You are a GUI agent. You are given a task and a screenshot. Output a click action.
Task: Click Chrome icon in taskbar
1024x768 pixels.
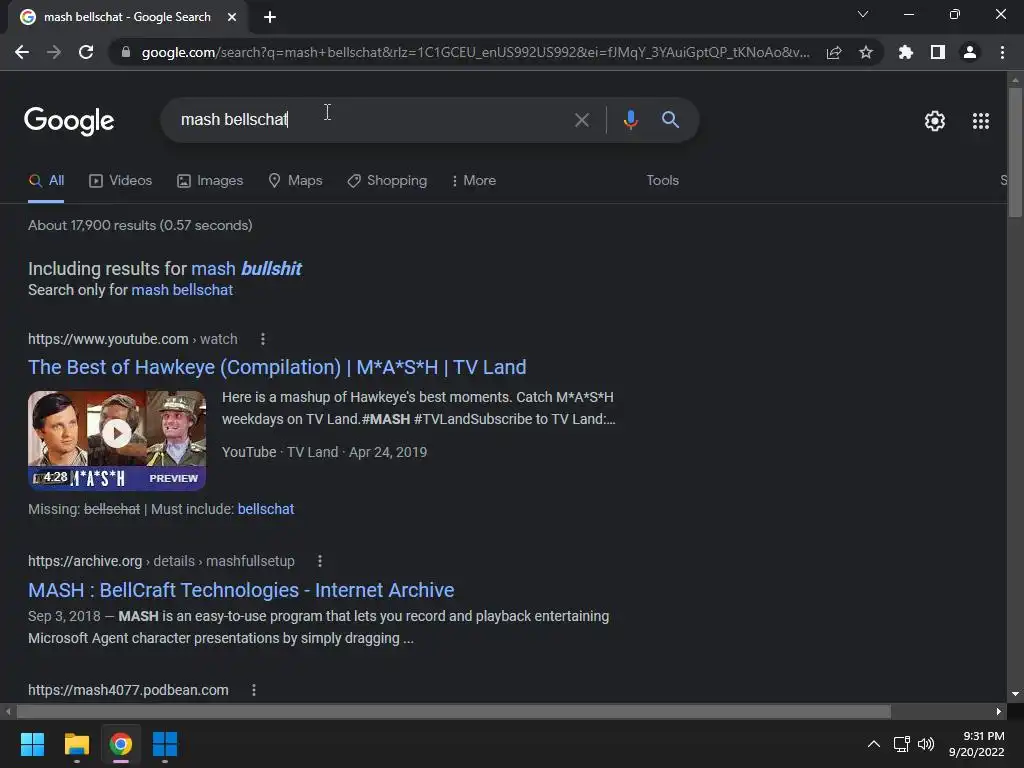coord(121,744)
